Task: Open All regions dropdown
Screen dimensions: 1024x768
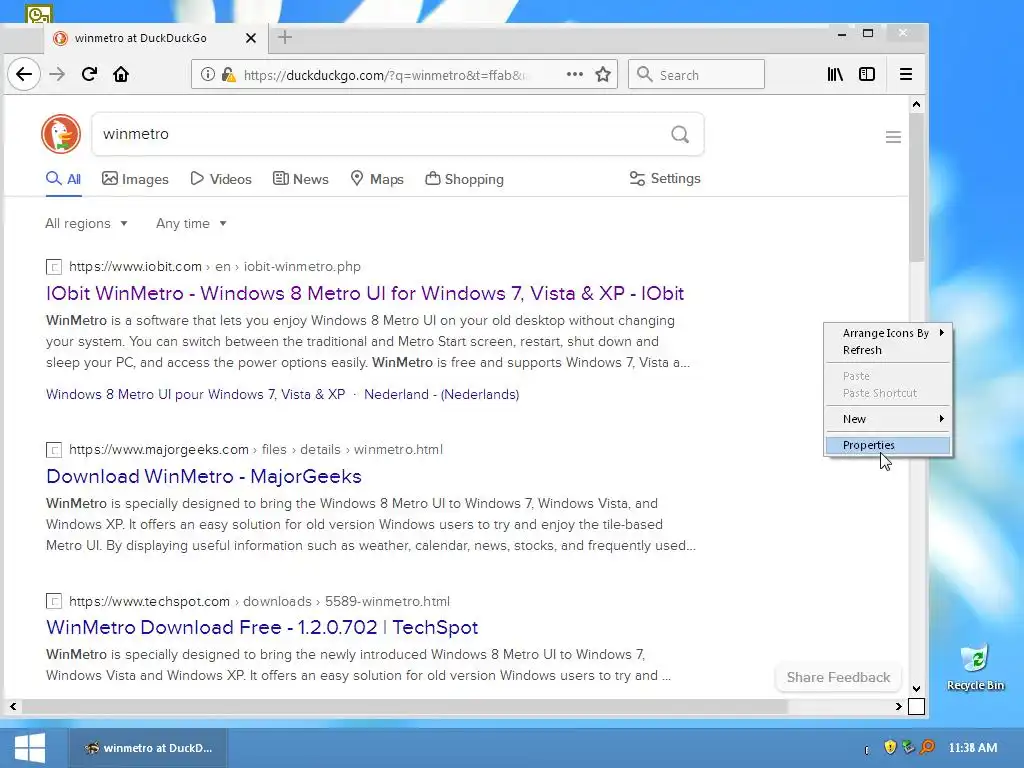Action: 86,223
